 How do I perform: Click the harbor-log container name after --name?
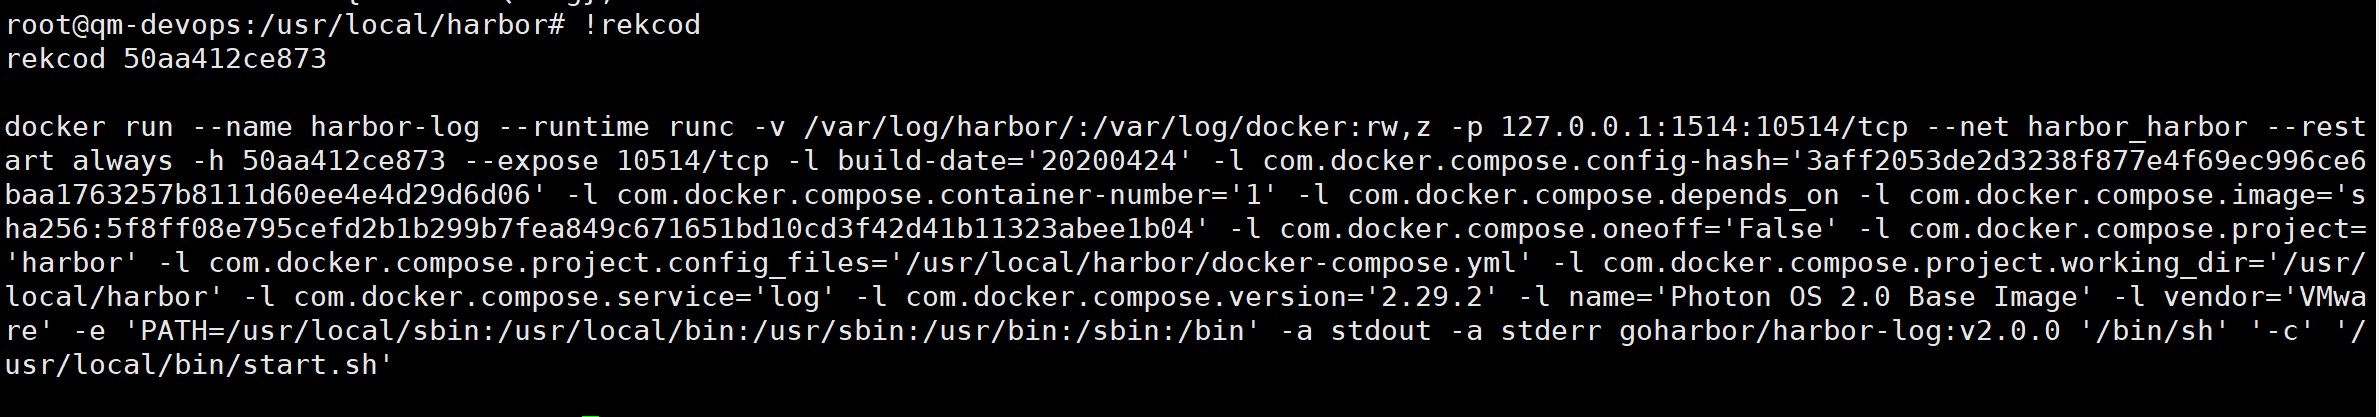pyautogui.click(x=395, y=128)
